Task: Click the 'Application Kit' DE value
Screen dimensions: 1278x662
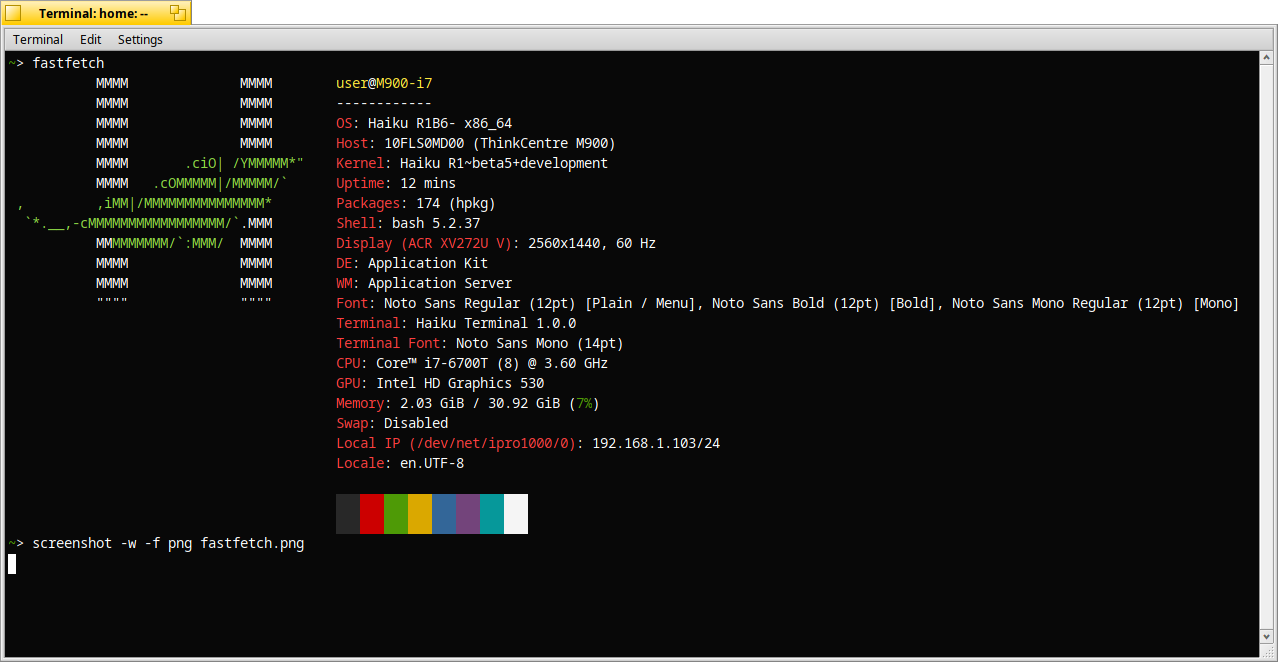Action: 428,263
